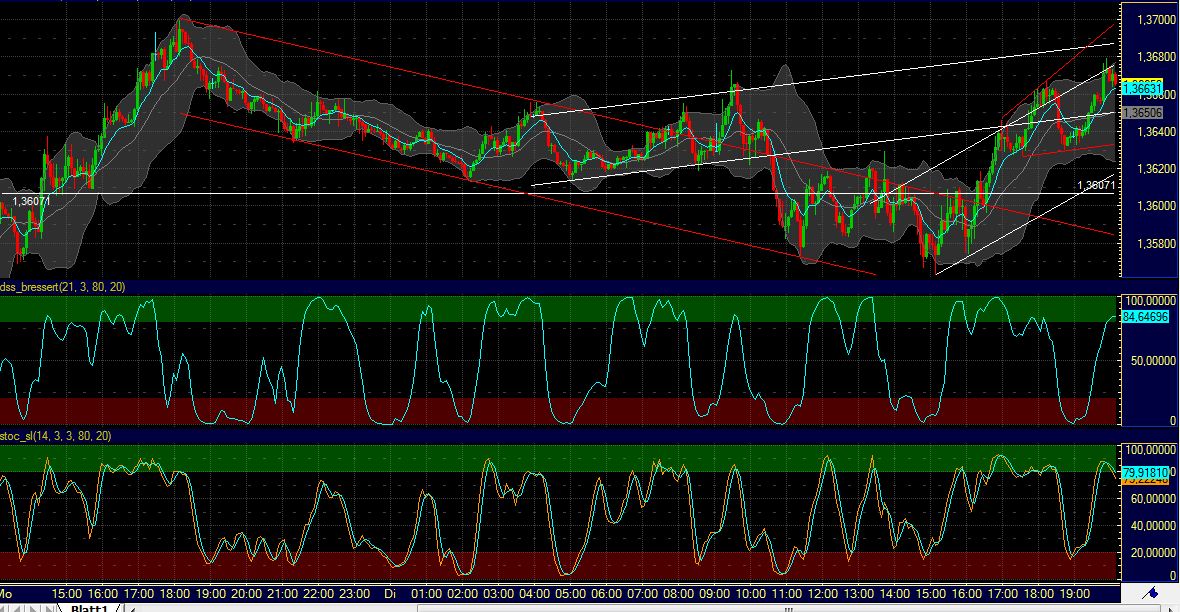
Task: Click the highlighted current price box 1.36631
Action: pos(1145,88)
